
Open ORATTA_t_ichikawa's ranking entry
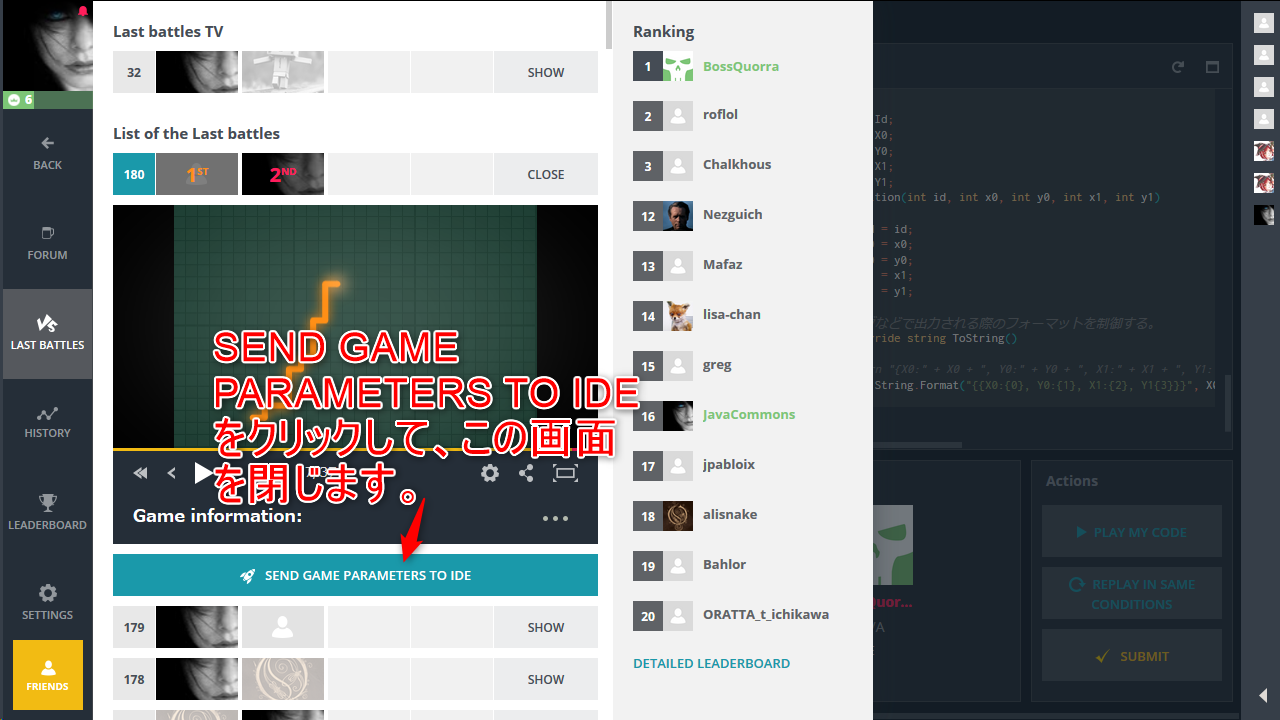[x=766, y=614]
